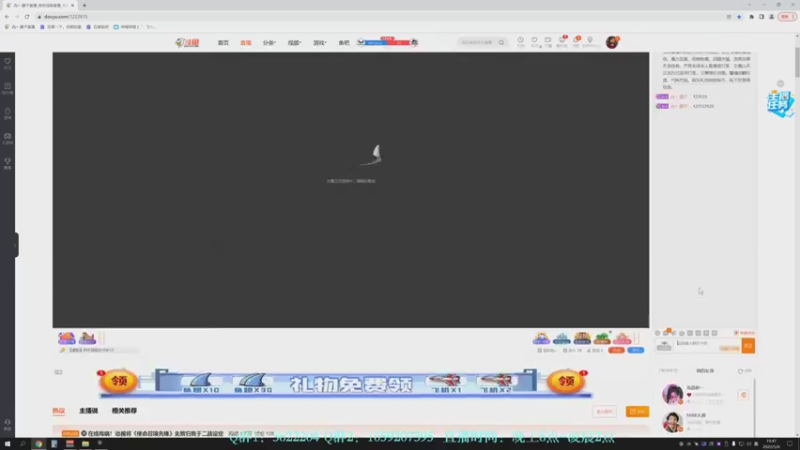
Task: Open the brown building gift icon
Action: click(x=582, y=338)
